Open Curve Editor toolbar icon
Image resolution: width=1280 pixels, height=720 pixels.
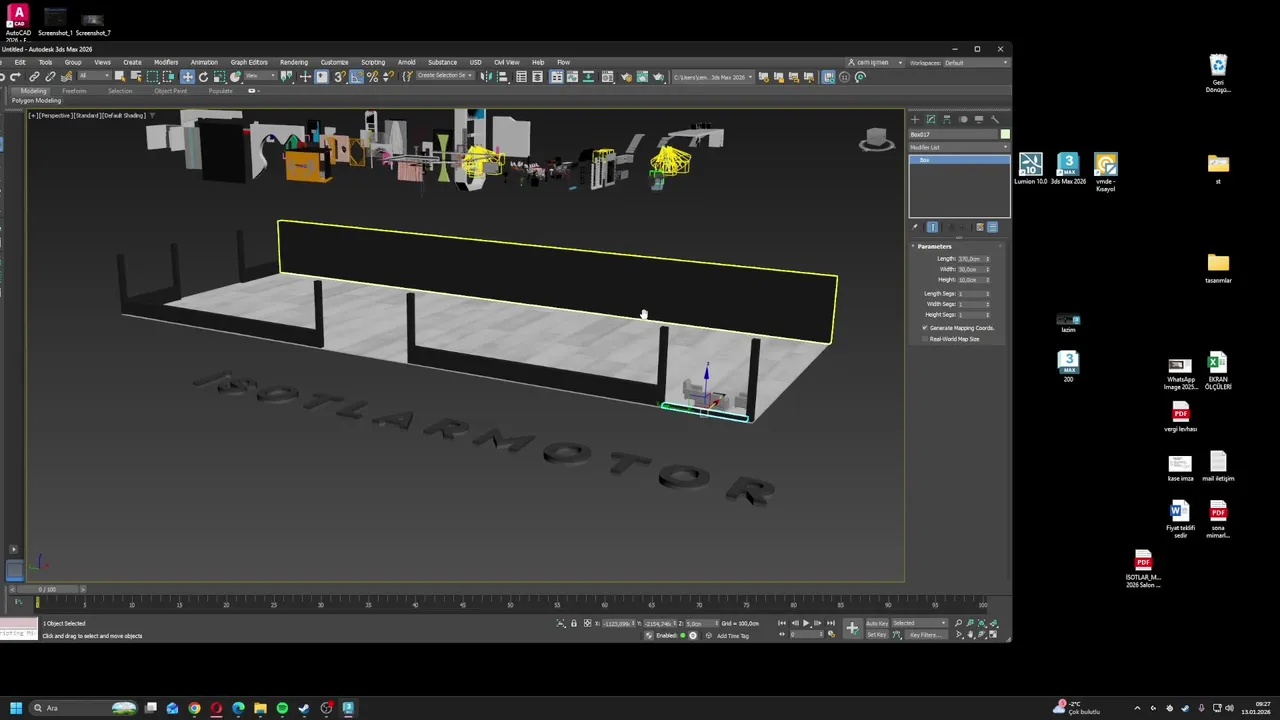click(572, 76)
